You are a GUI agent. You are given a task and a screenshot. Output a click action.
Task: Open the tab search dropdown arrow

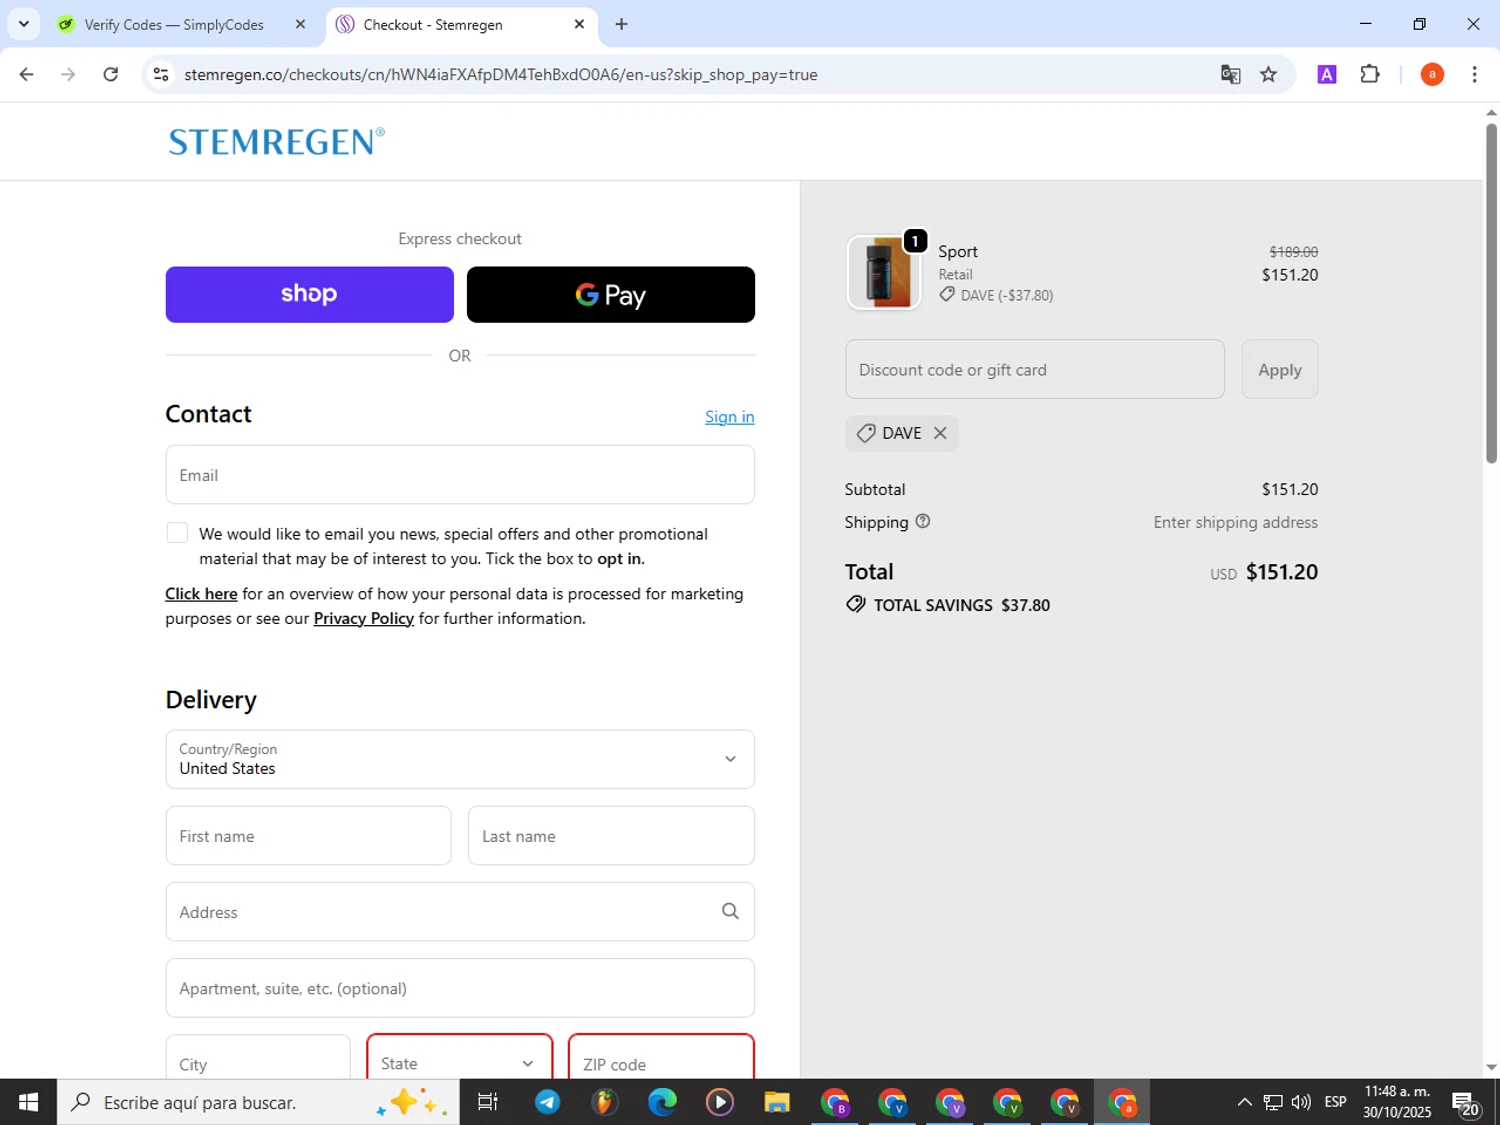coord(24,24)
